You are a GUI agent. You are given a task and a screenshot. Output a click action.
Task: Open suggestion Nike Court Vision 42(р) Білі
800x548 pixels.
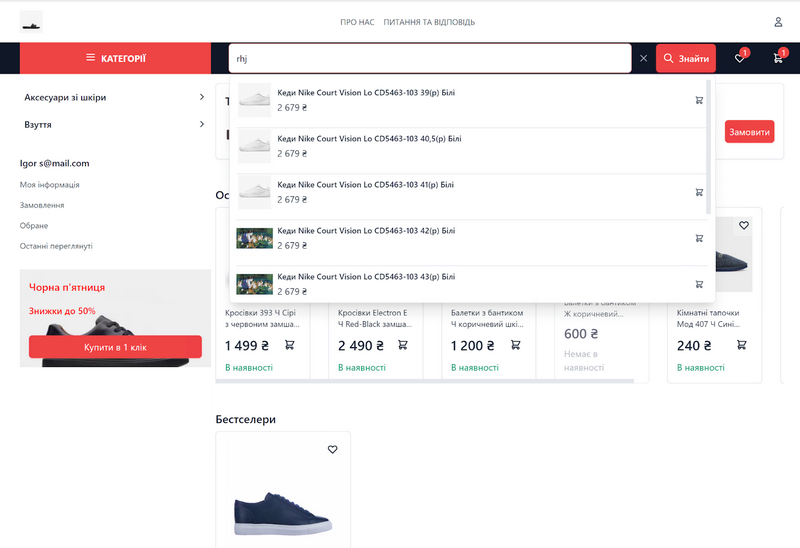click(366, 230)
